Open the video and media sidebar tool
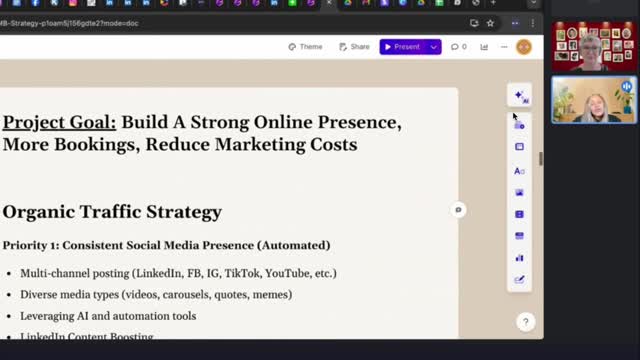Viewport: 640px width, 360px height. click(519, 214)
